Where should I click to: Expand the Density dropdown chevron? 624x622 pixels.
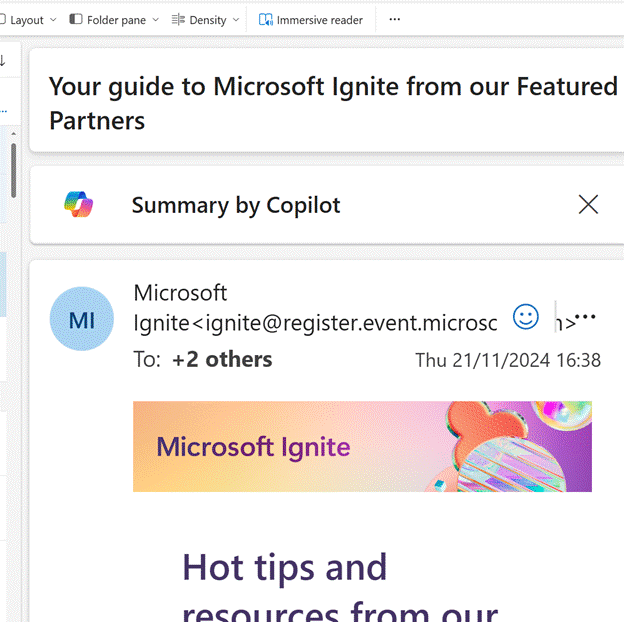(x=236, y=20)
